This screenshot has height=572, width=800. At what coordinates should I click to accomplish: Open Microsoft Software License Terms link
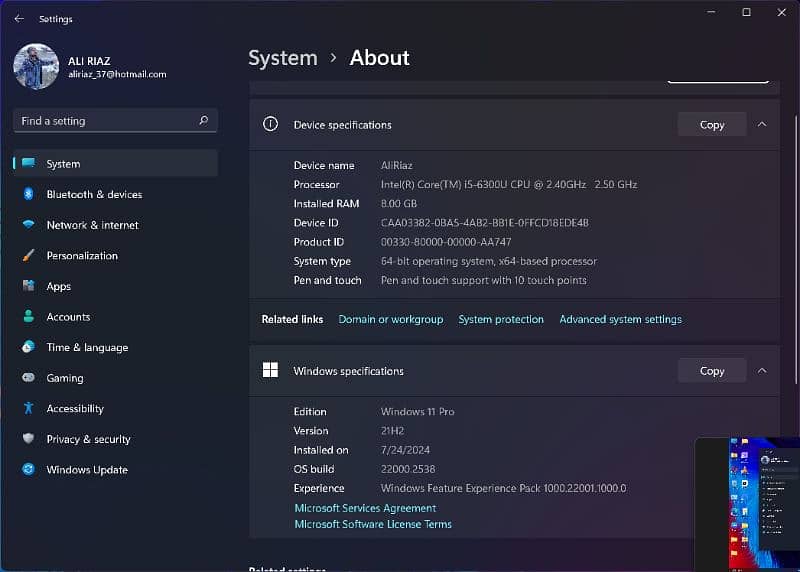click(x=373, y=524)
